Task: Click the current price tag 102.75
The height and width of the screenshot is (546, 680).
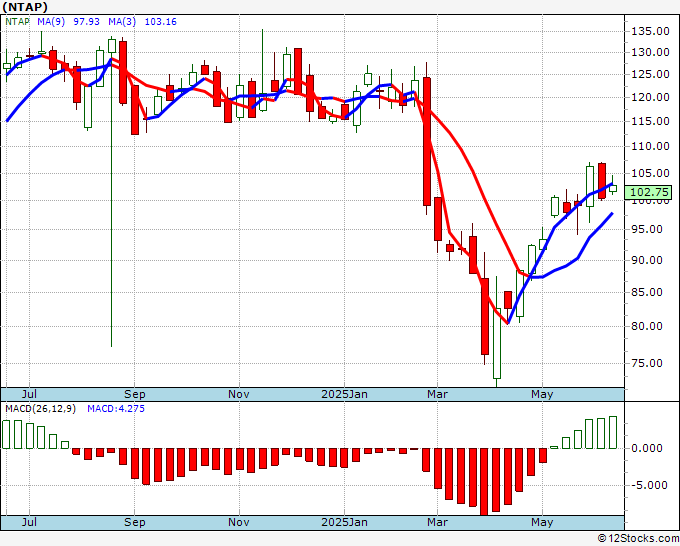Action: tap(650, 192)
